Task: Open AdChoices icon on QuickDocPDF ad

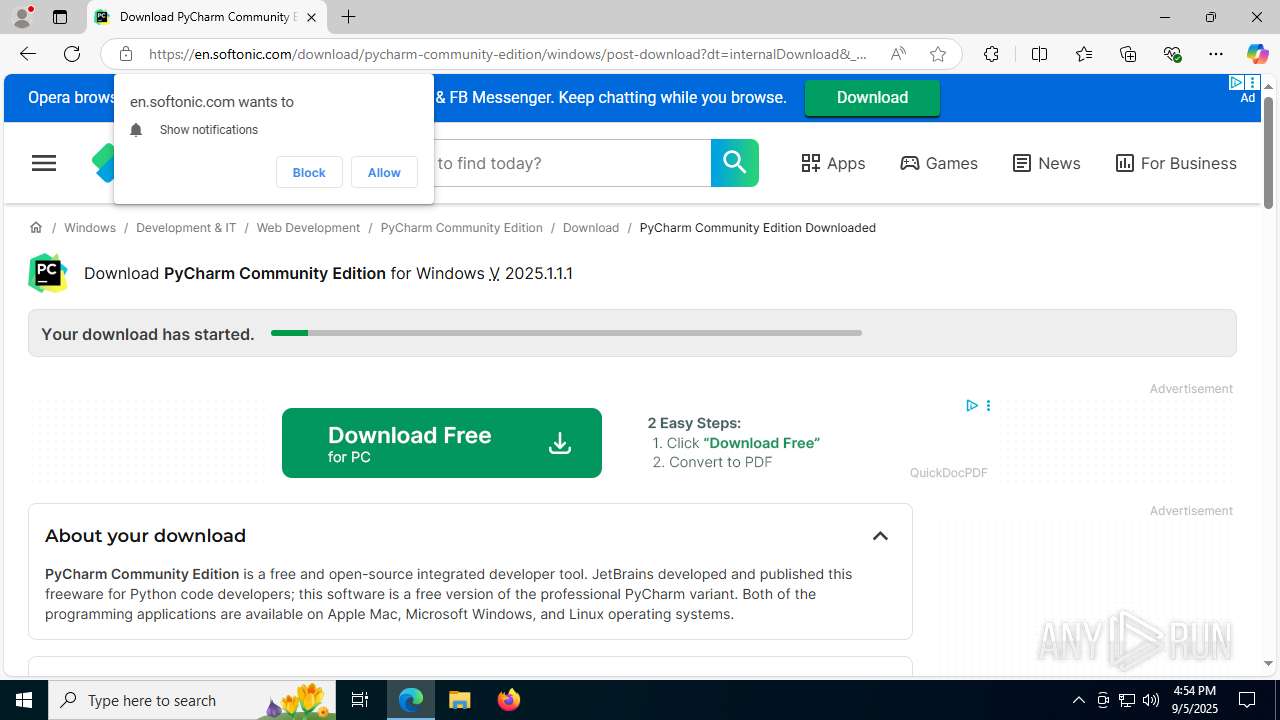Action: click(x=971, y=405)
